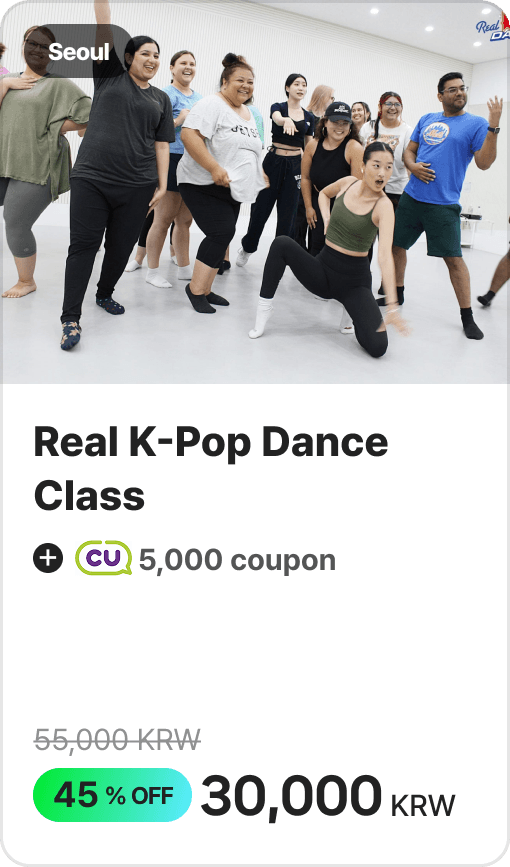Click the crossed-out 55,000 KRW price
Screen dimensions: 510x867
(117, 739)
